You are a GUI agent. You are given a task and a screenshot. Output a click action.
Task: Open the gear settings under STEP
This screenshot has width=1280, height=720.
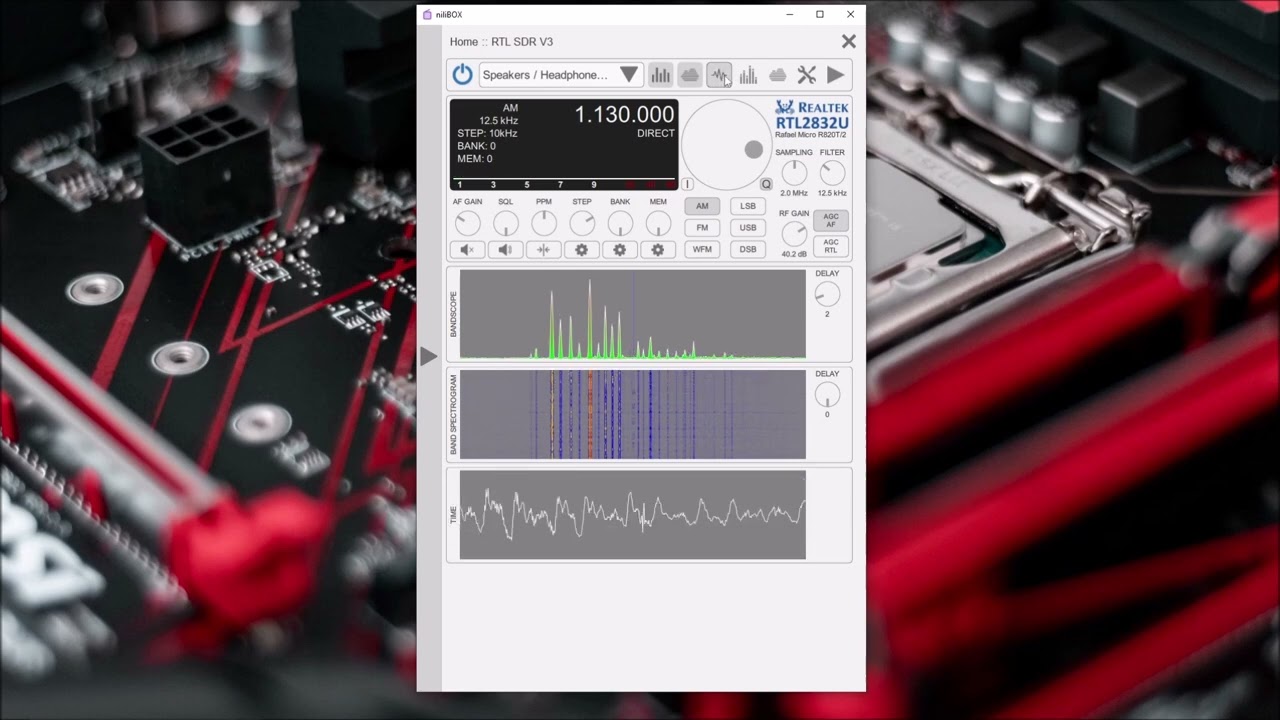click(x=581, y=250)
